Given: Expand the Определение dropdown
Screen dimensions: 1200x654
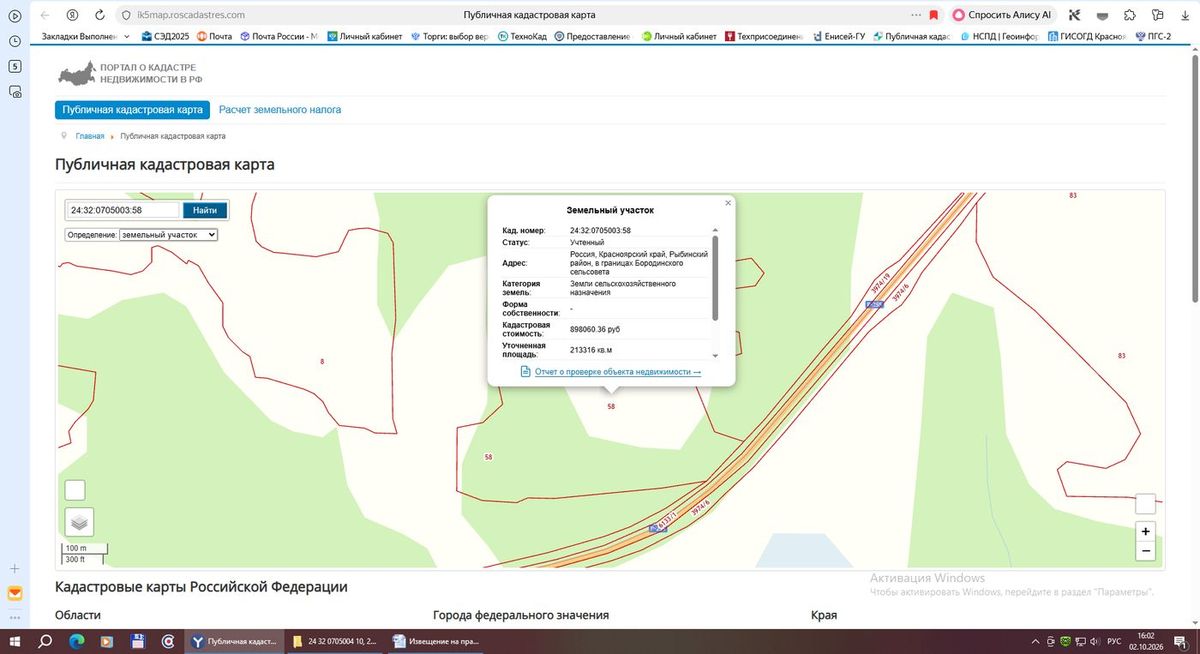Looking at the screenshot, I should 168,234.
